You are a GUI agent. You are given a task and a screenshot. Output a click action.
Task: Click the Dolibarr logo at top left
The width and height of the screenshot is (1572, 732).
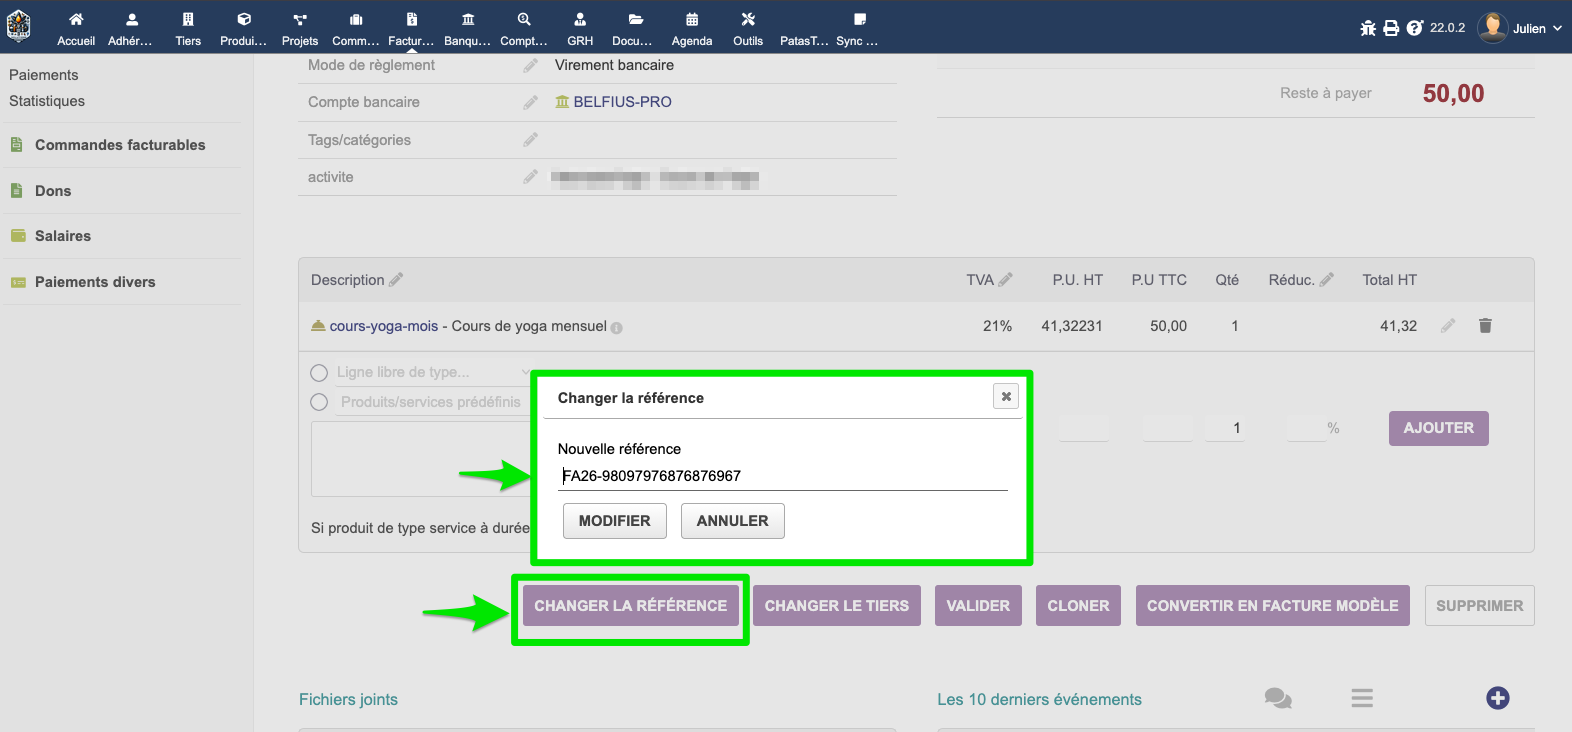pos(19,26)
